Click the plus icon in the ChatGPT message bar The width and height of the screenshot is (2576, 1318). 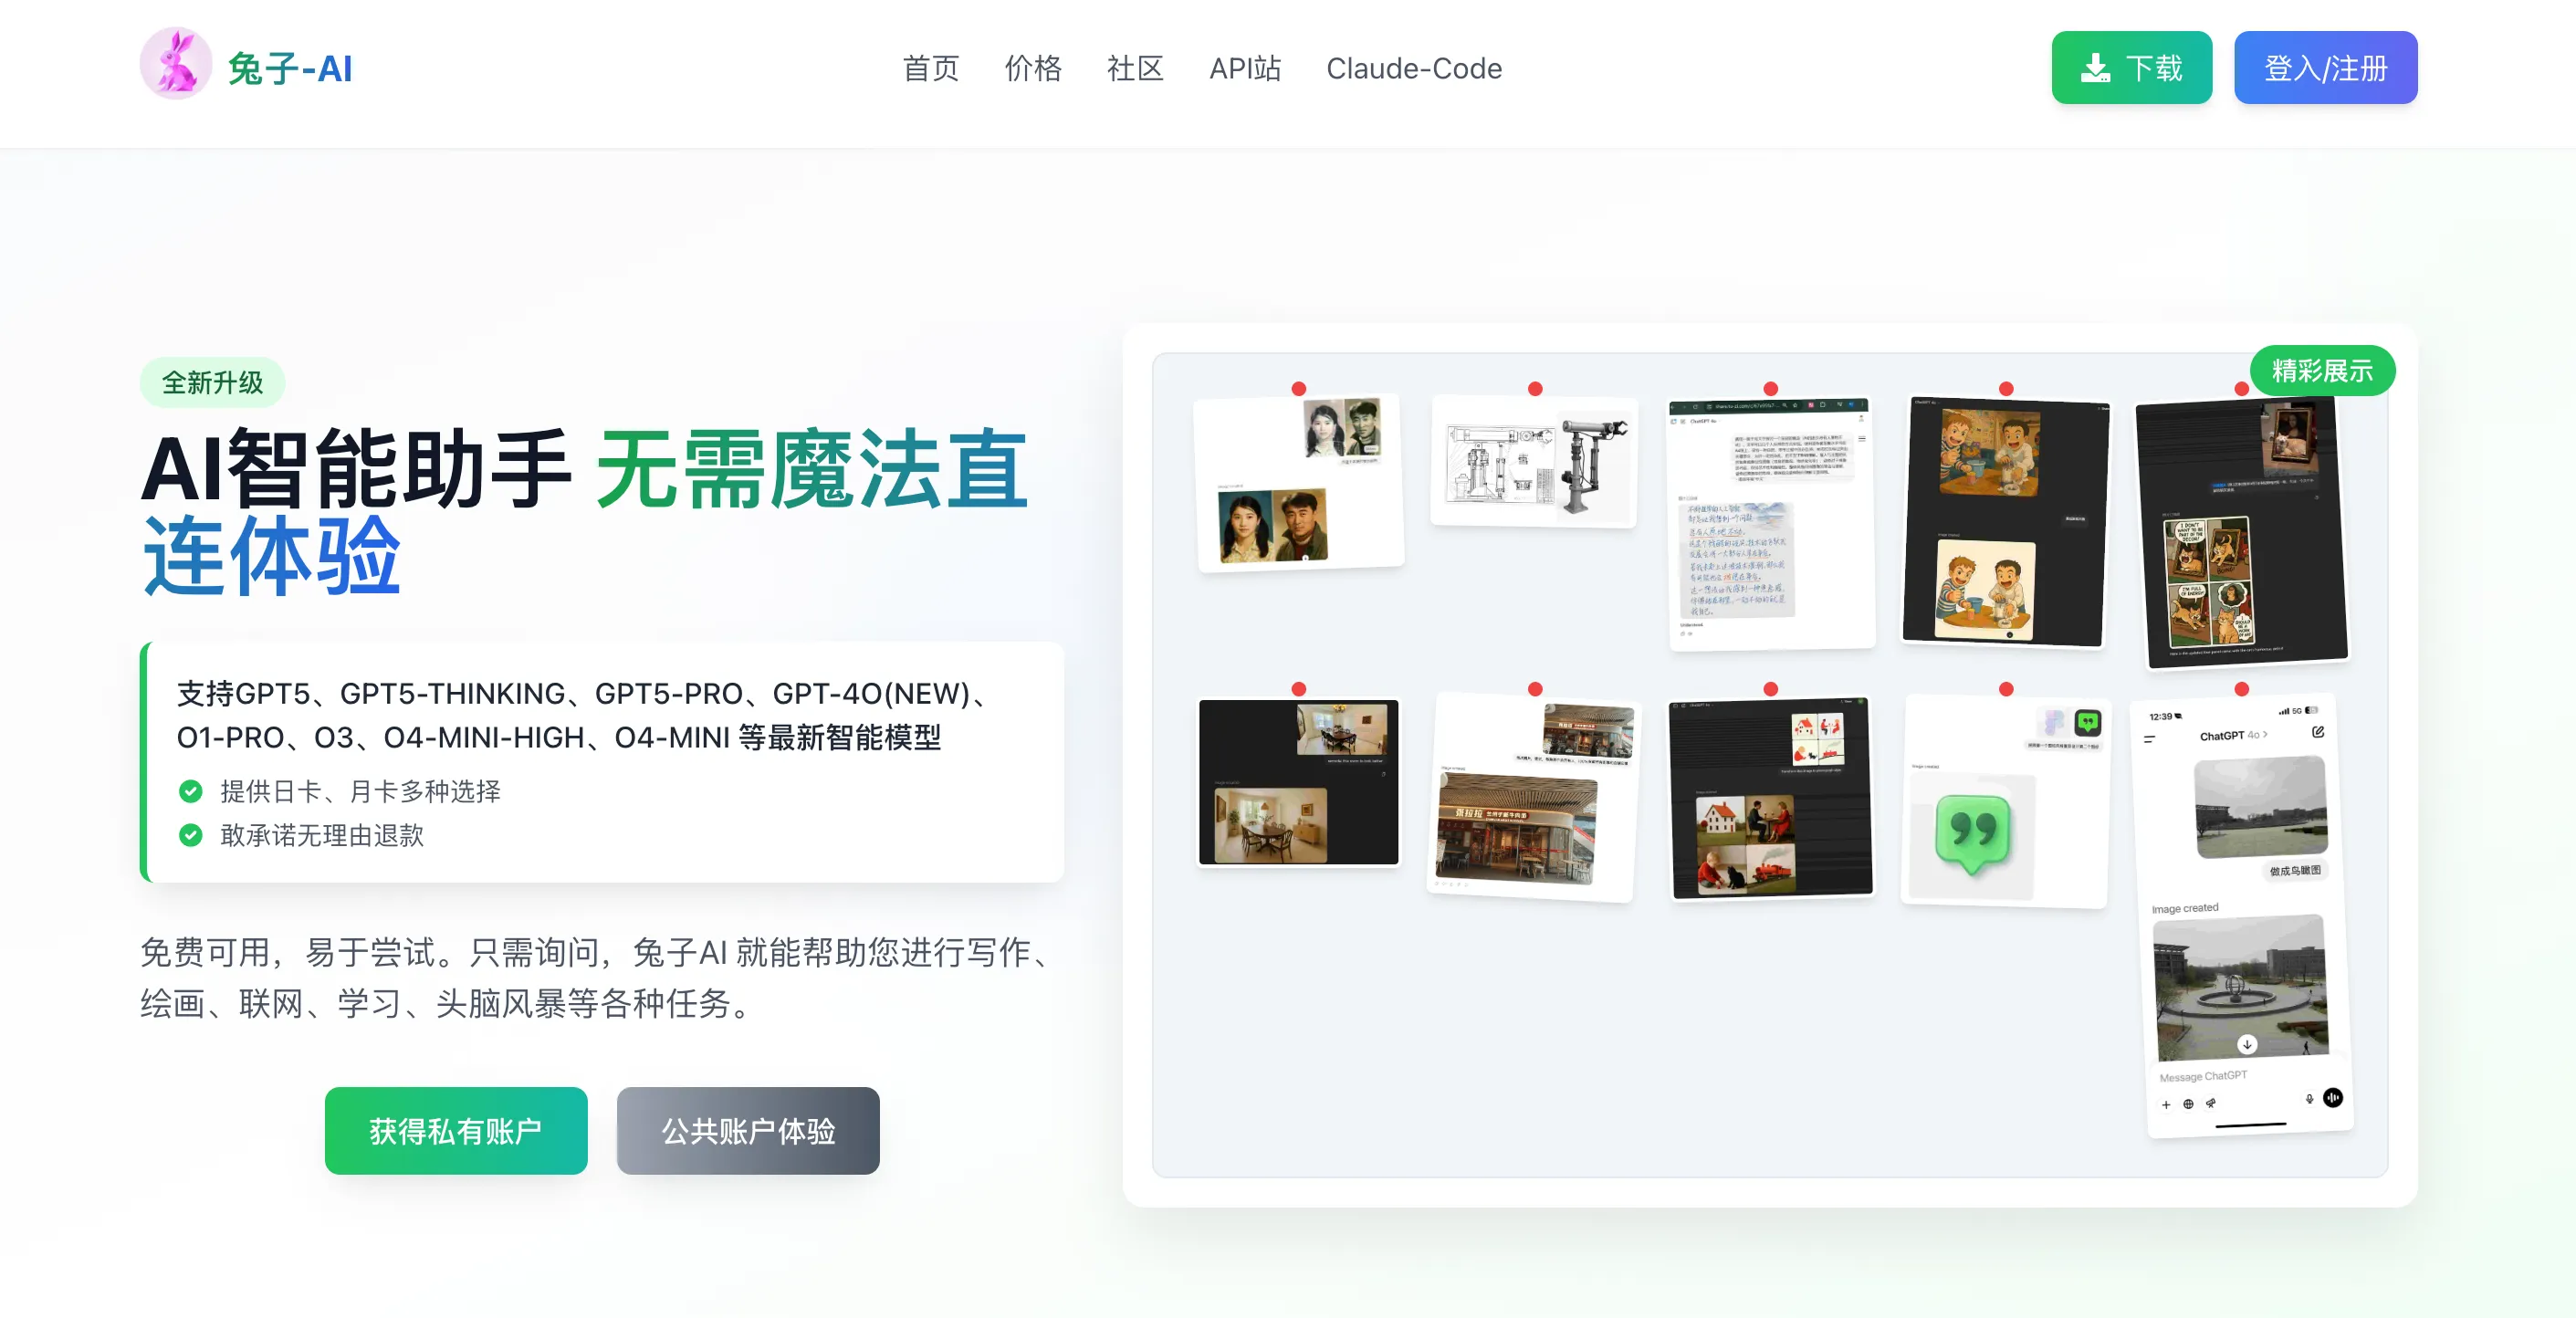tap(2166, 1106)
